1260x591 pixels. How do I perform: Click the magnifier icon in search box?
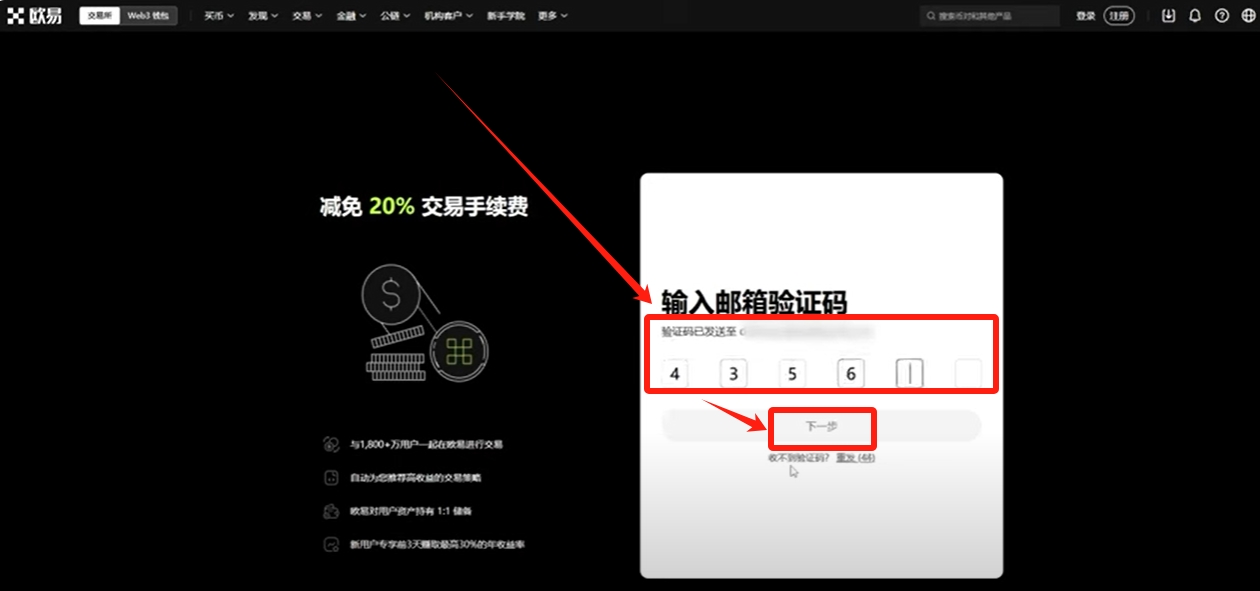[931, 16]
